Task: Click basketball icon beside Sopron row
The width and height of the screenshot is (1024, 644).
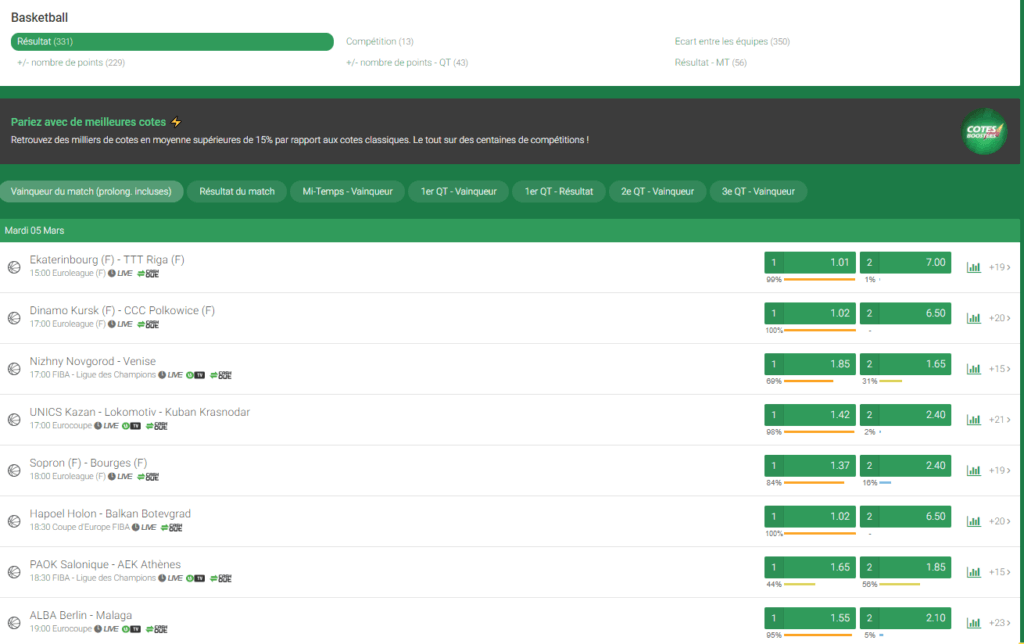Action: [14, 470]
